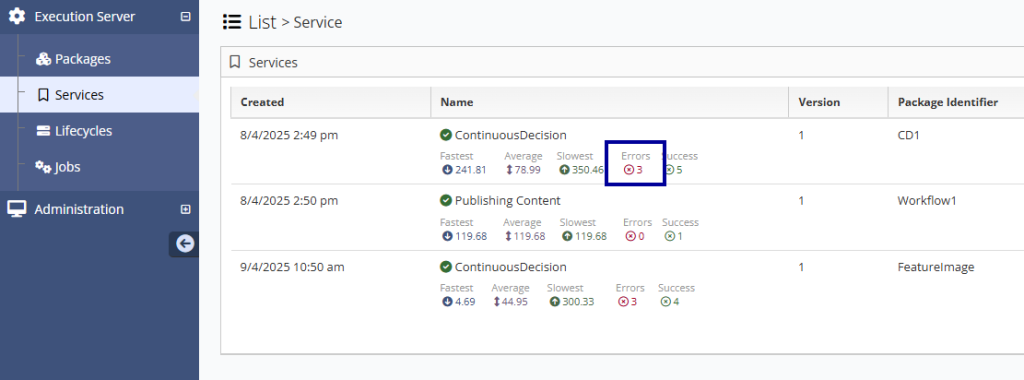Click the success icon beside 1

pos(669,236)
